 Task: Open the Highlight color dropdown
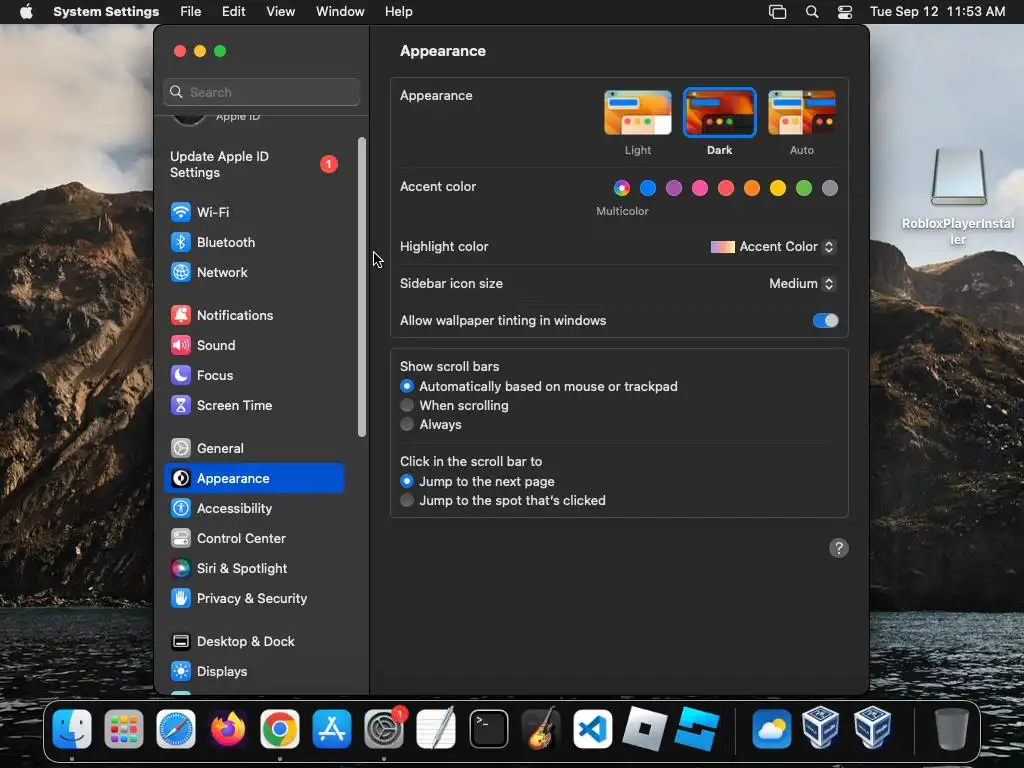(773, 247)
